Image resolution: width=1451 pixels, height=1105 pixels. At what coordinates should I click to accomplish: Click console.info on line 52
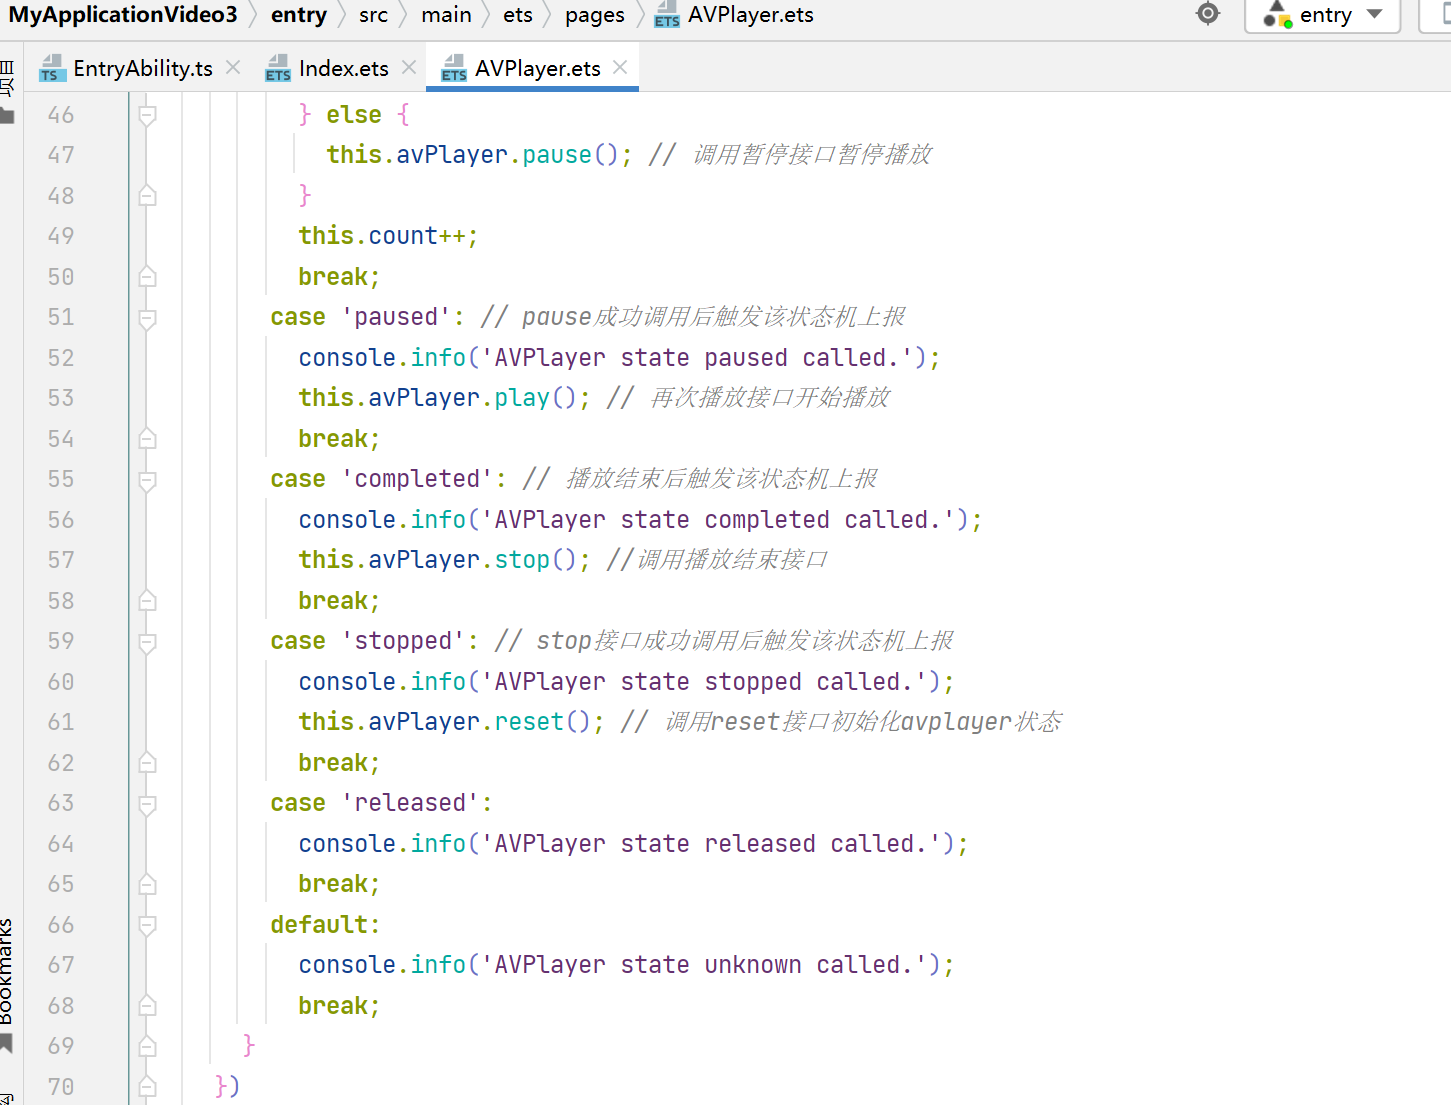382,358
